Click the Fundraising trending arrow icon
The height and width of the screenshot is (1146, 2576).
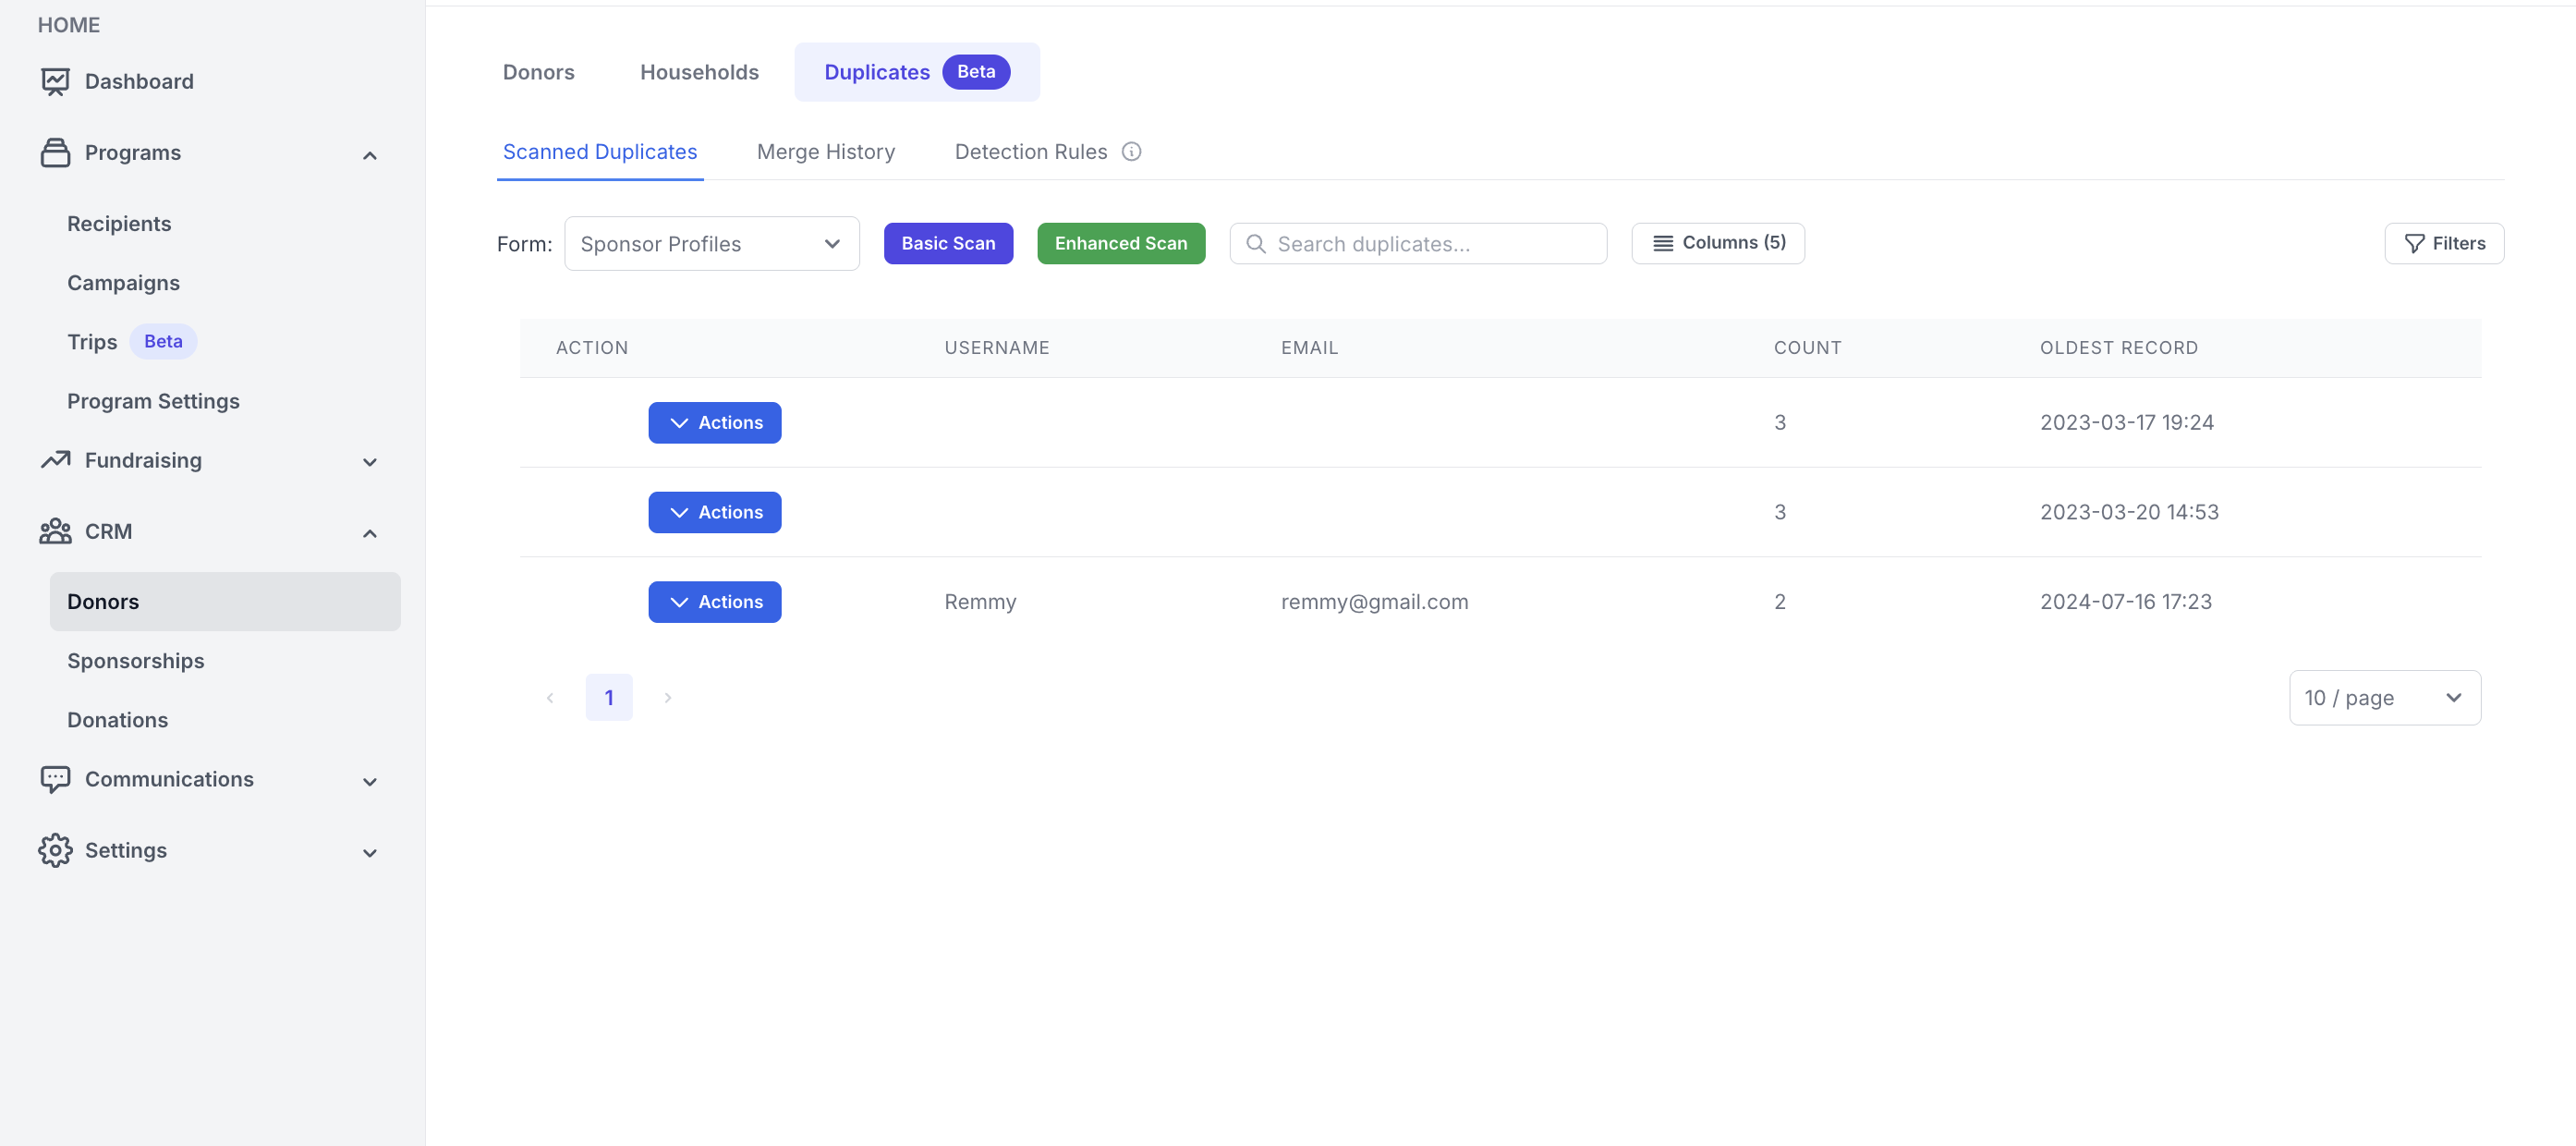click(x=55, y=460)
